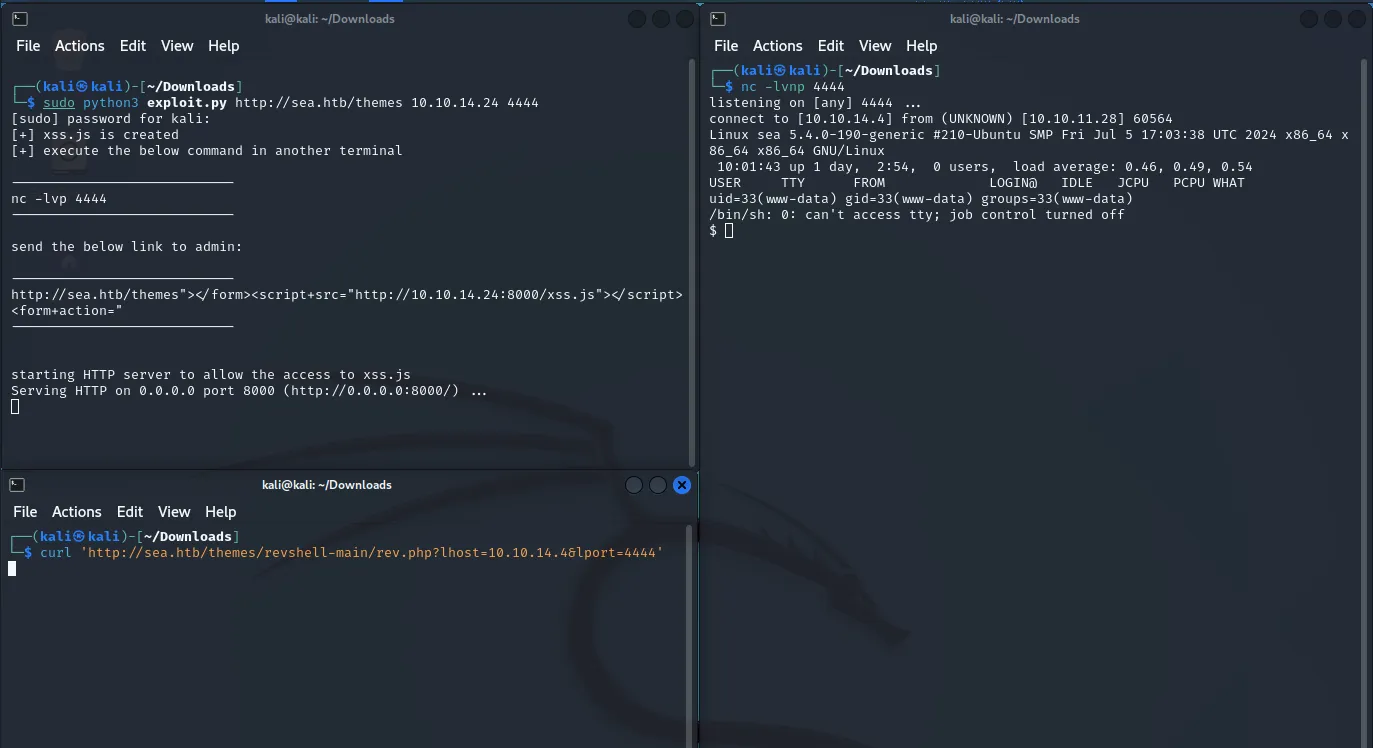Click the '10:01:43 up 1 day' uptime line
The width and height of the screenshot is (1373, 748).
[x=985, y=167]
